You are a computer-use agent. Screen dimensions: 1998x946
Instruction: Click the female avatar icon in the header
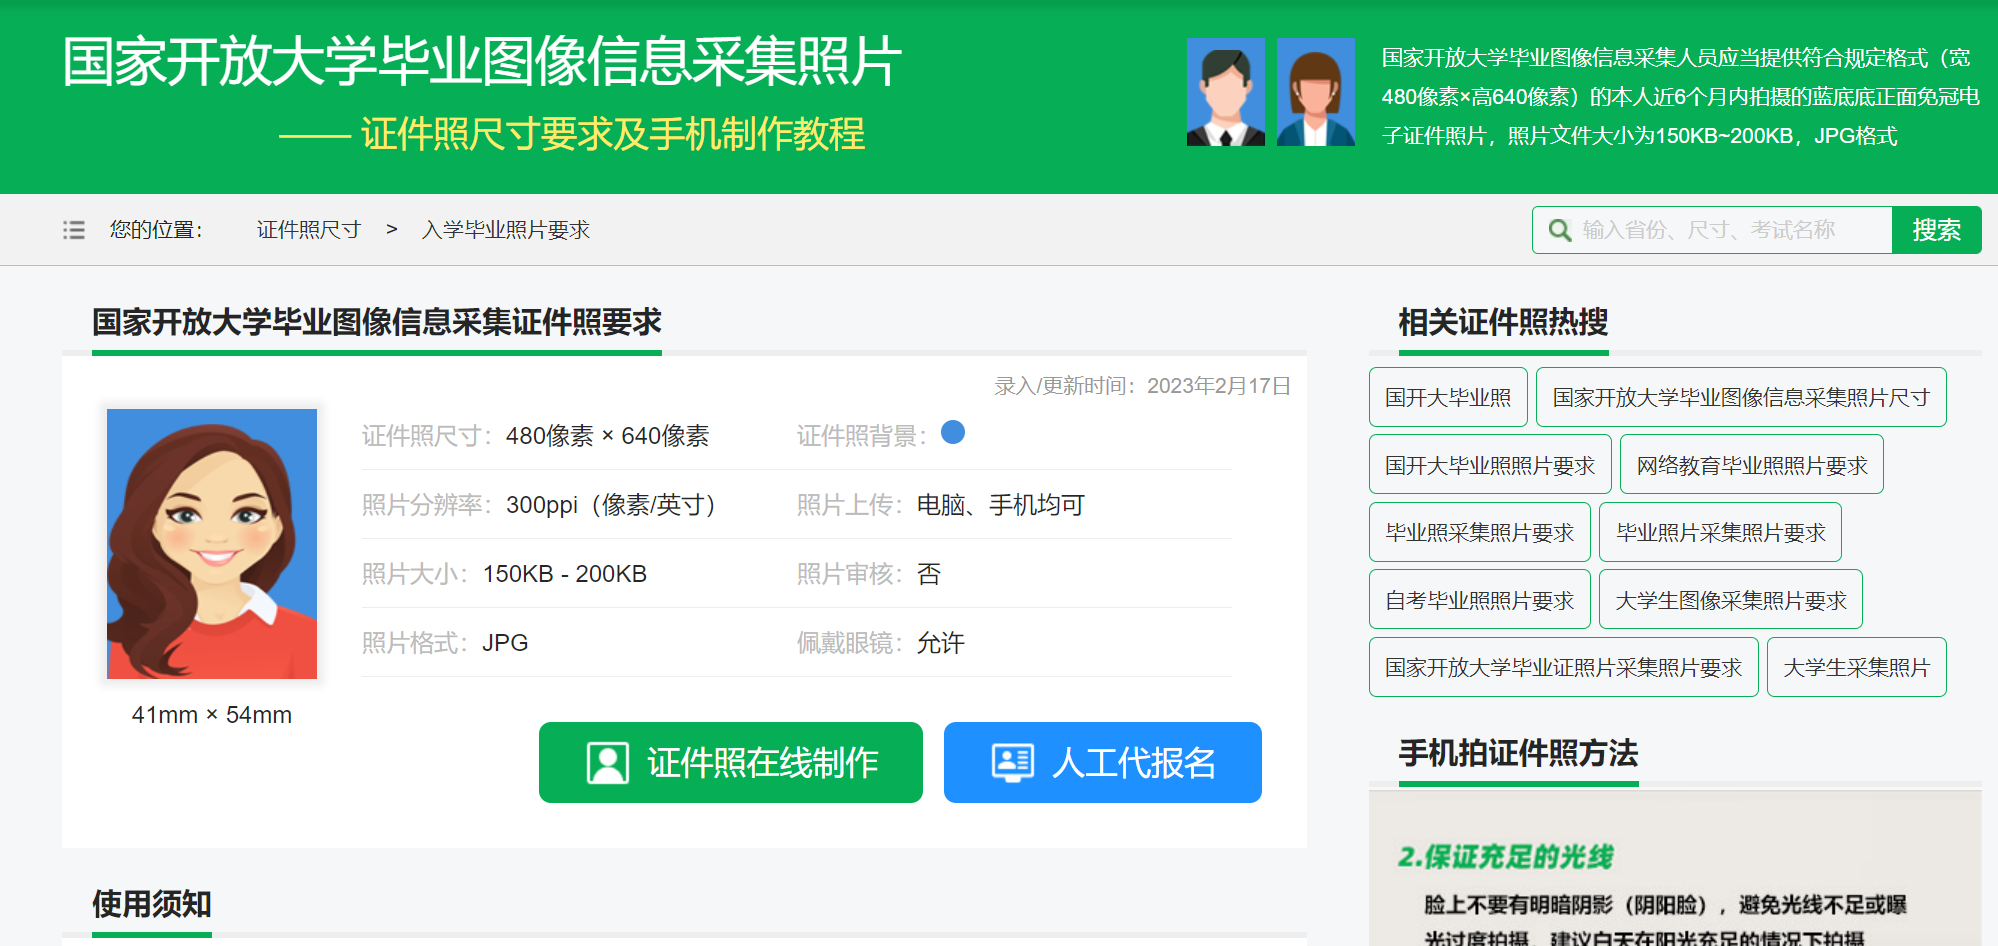(1316, 92)
